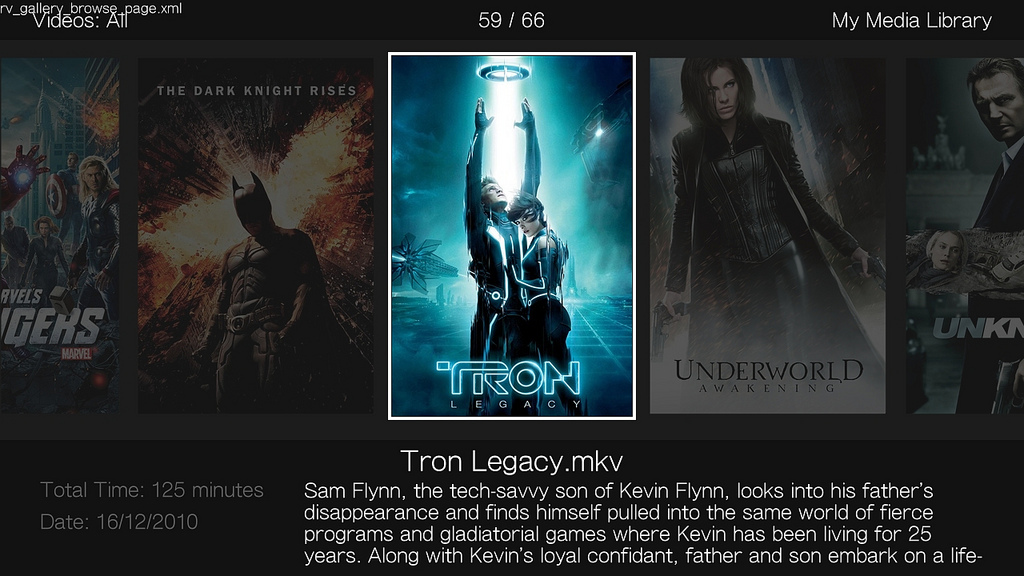Viewport: 1024px width, 576px height.
Task: Click the Underworld title text on poster
Action: click(768, 371)
